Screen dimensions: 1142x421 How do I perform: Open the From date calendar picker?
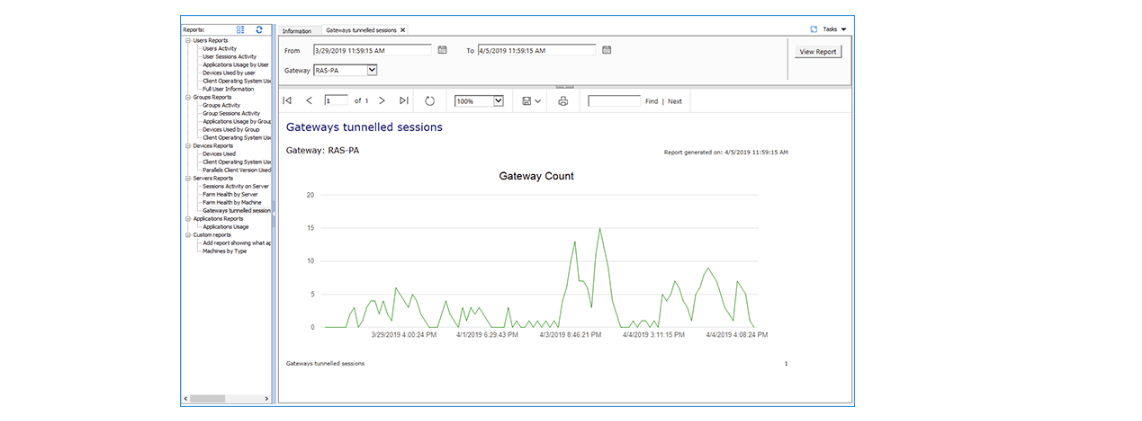pyautogui.click(x=442, y=50)
